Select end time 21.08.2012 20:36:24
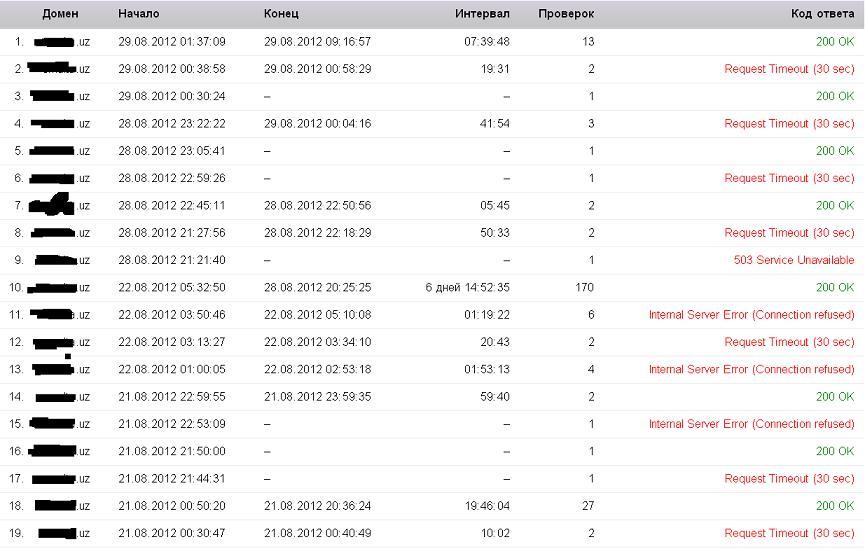 [x=317, y=506]
